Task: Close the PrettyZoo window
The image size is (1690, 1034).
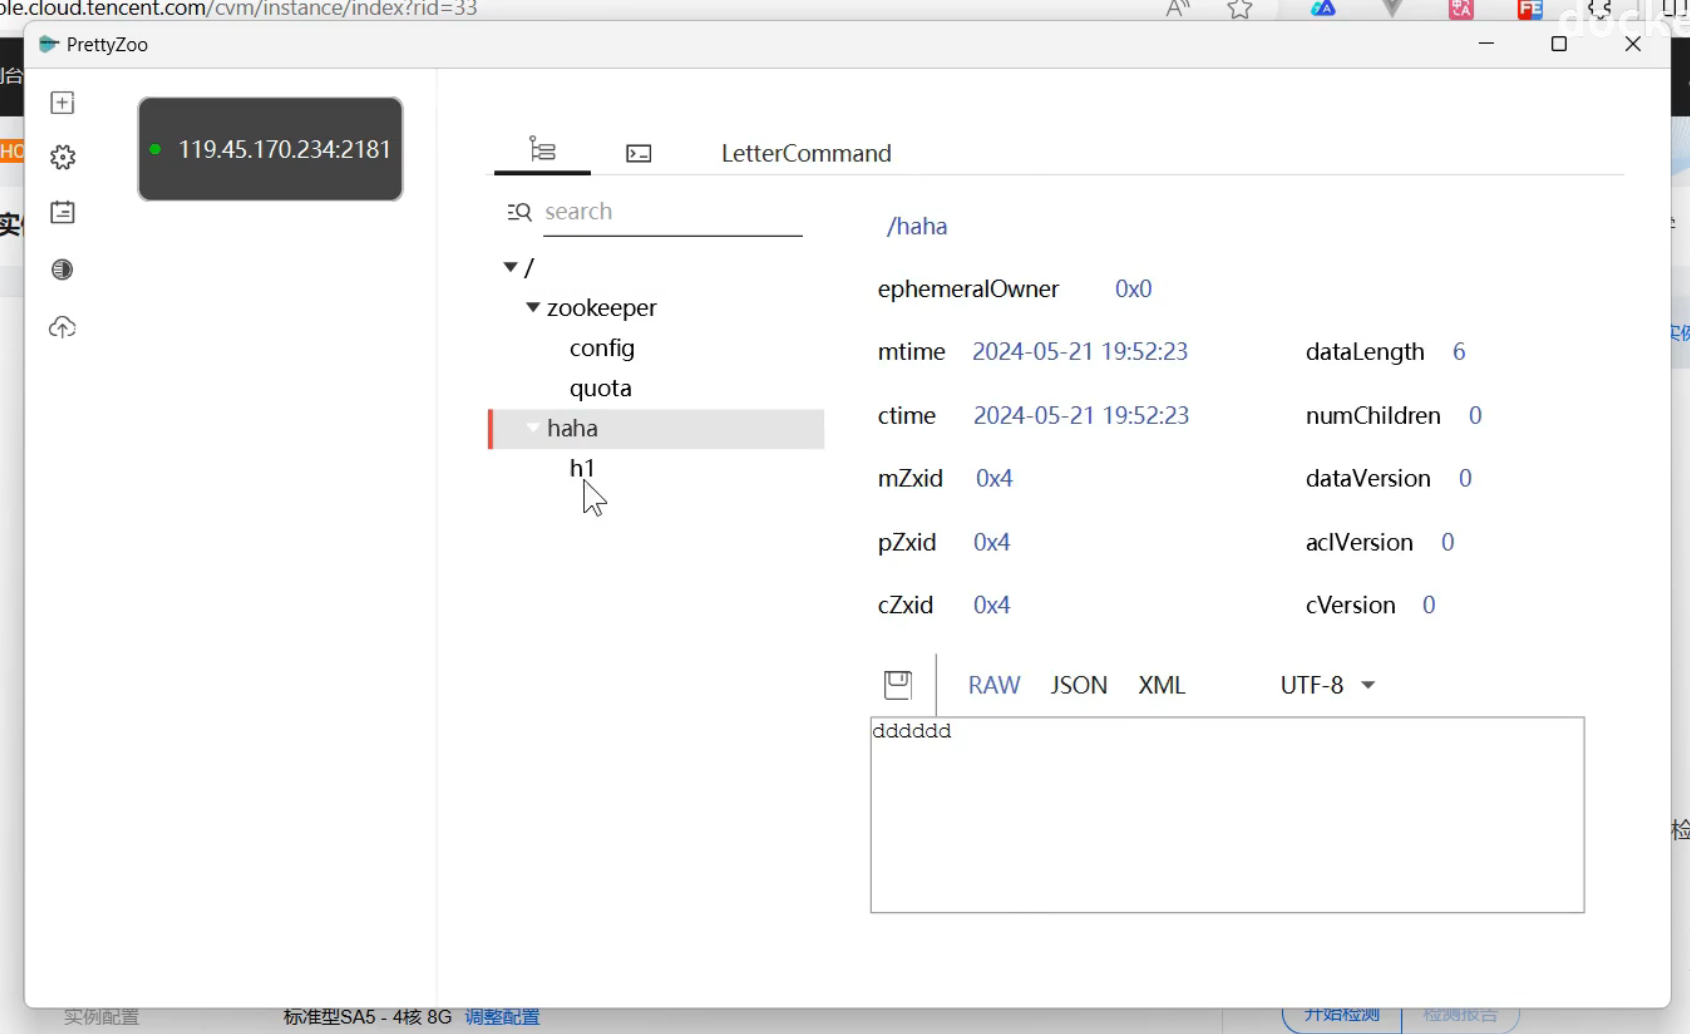Action: coord(1633,44)
